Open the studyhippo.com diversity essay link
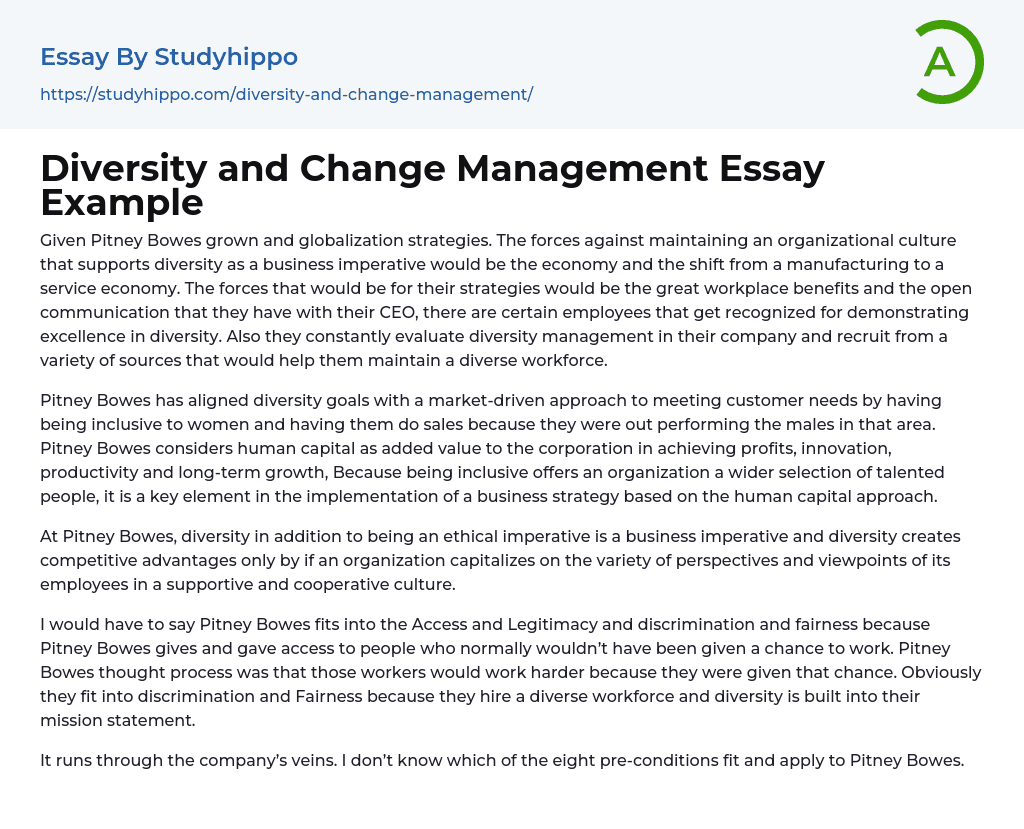Viewport: 1024px width, 829px height. (286, 94)
